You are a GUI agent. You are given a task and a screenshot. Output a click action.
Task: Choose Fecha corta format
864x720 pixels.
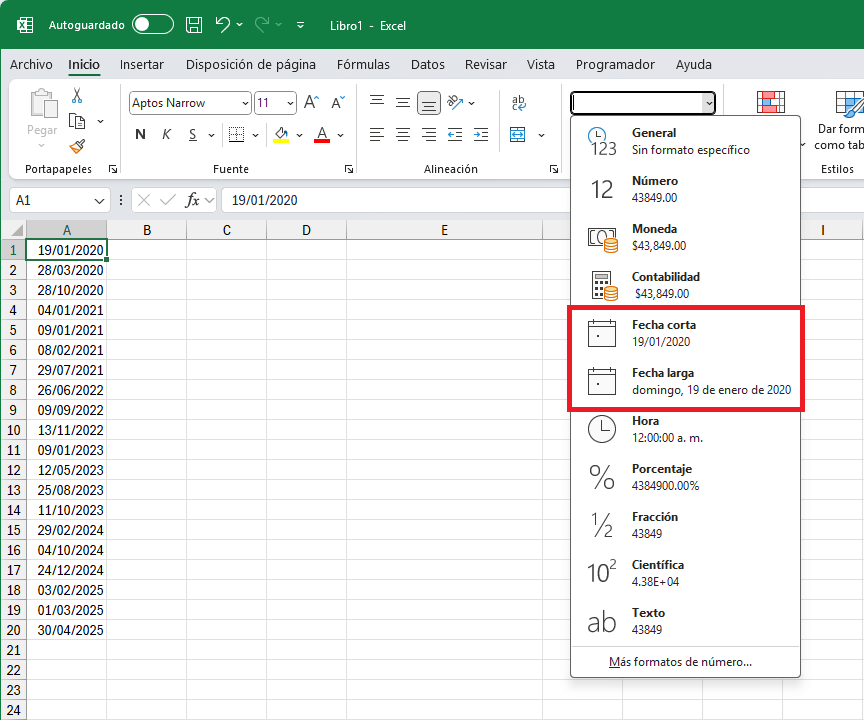[685, 333]
